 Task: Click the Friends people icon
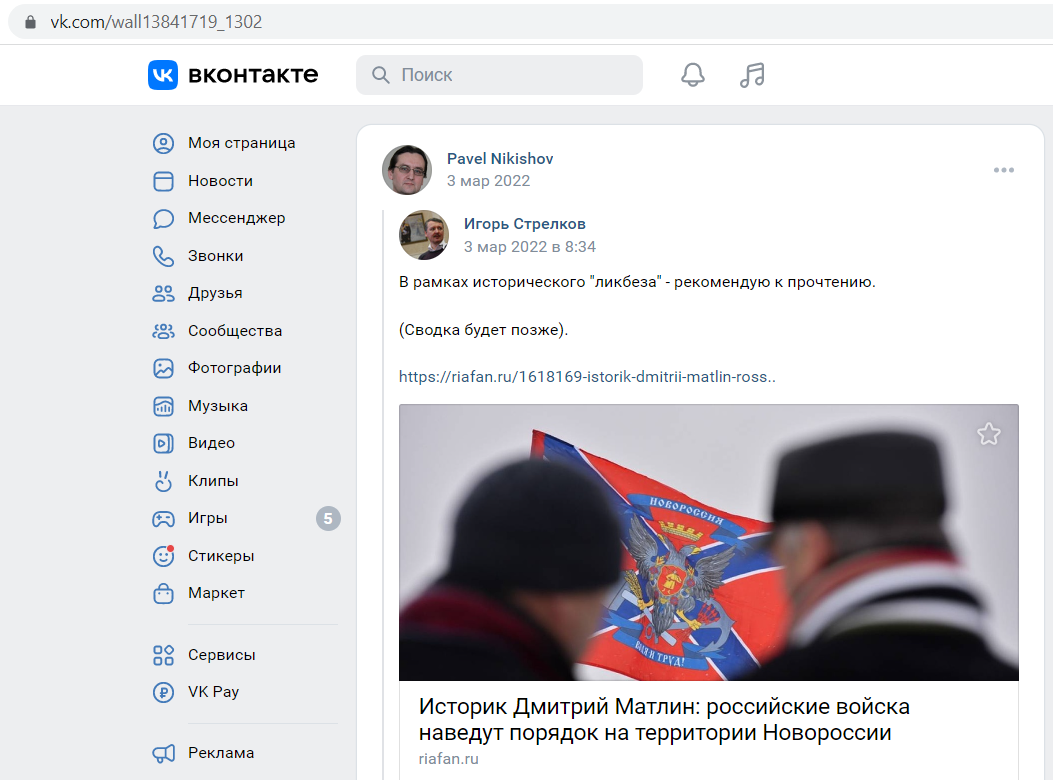[x=163, y=293]
